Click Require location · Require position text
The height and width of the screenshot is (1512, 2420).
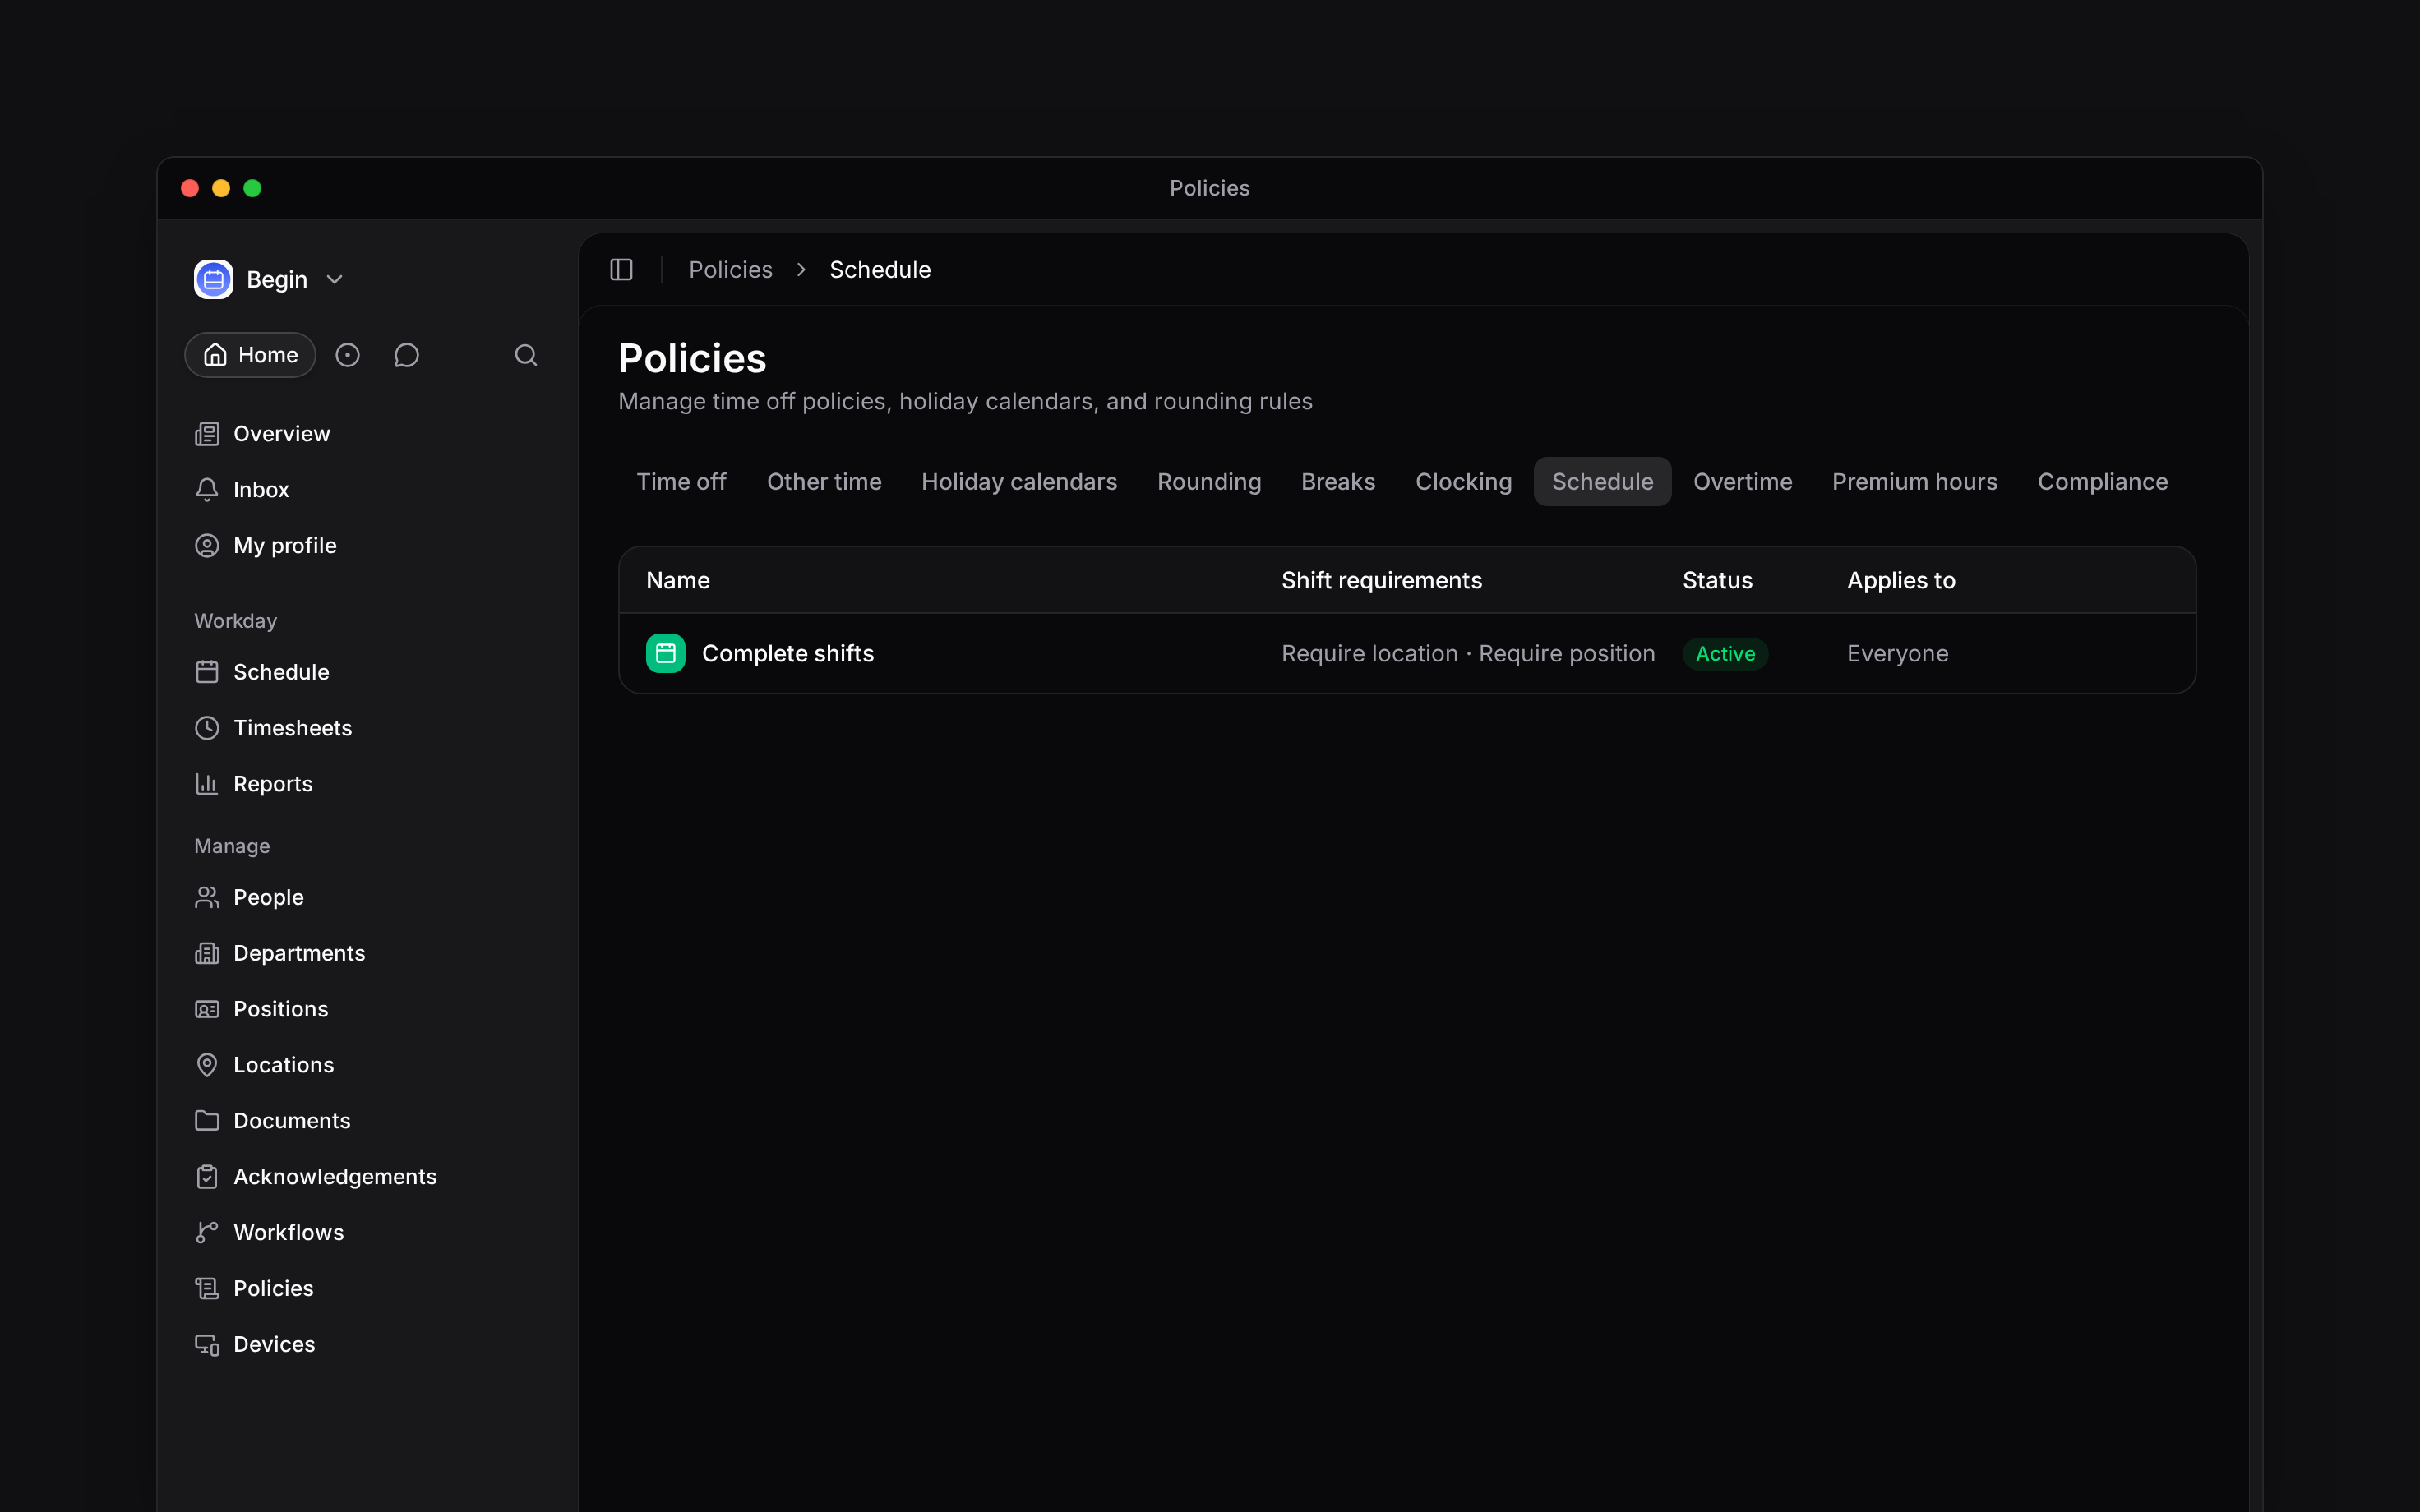(1468, 654)
